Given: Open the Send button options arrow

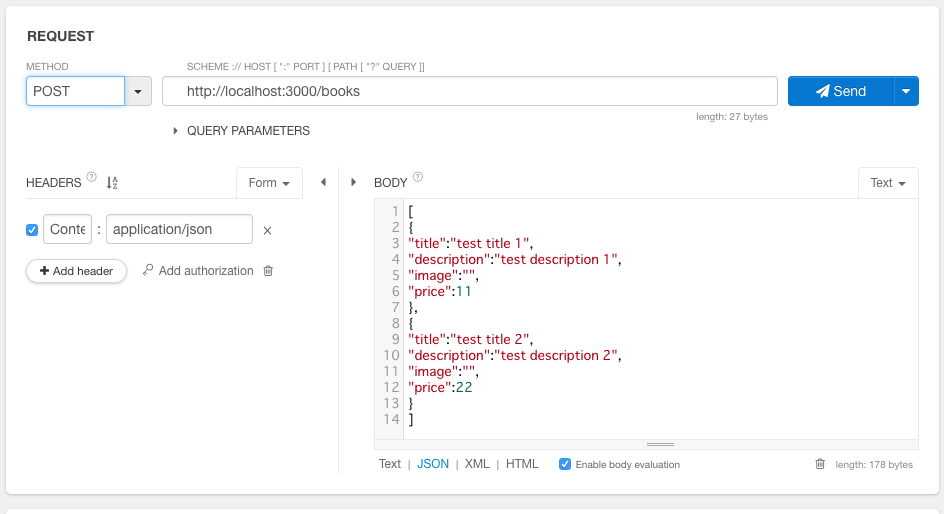Looking at the screenshot, I should (x=906, y=91).
